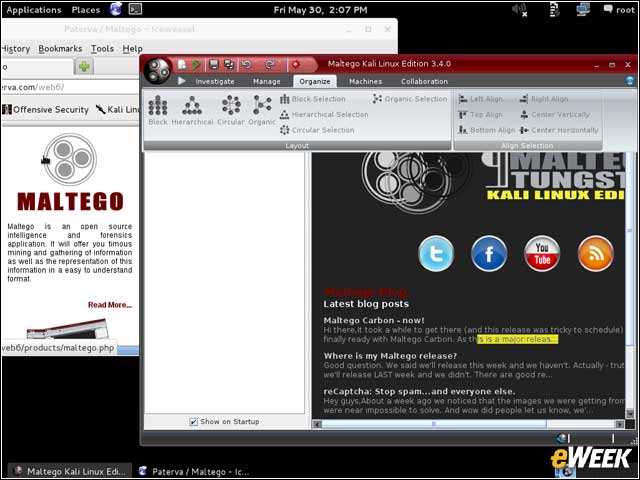Click the muted volume icon in panel

tap(519, 10)
